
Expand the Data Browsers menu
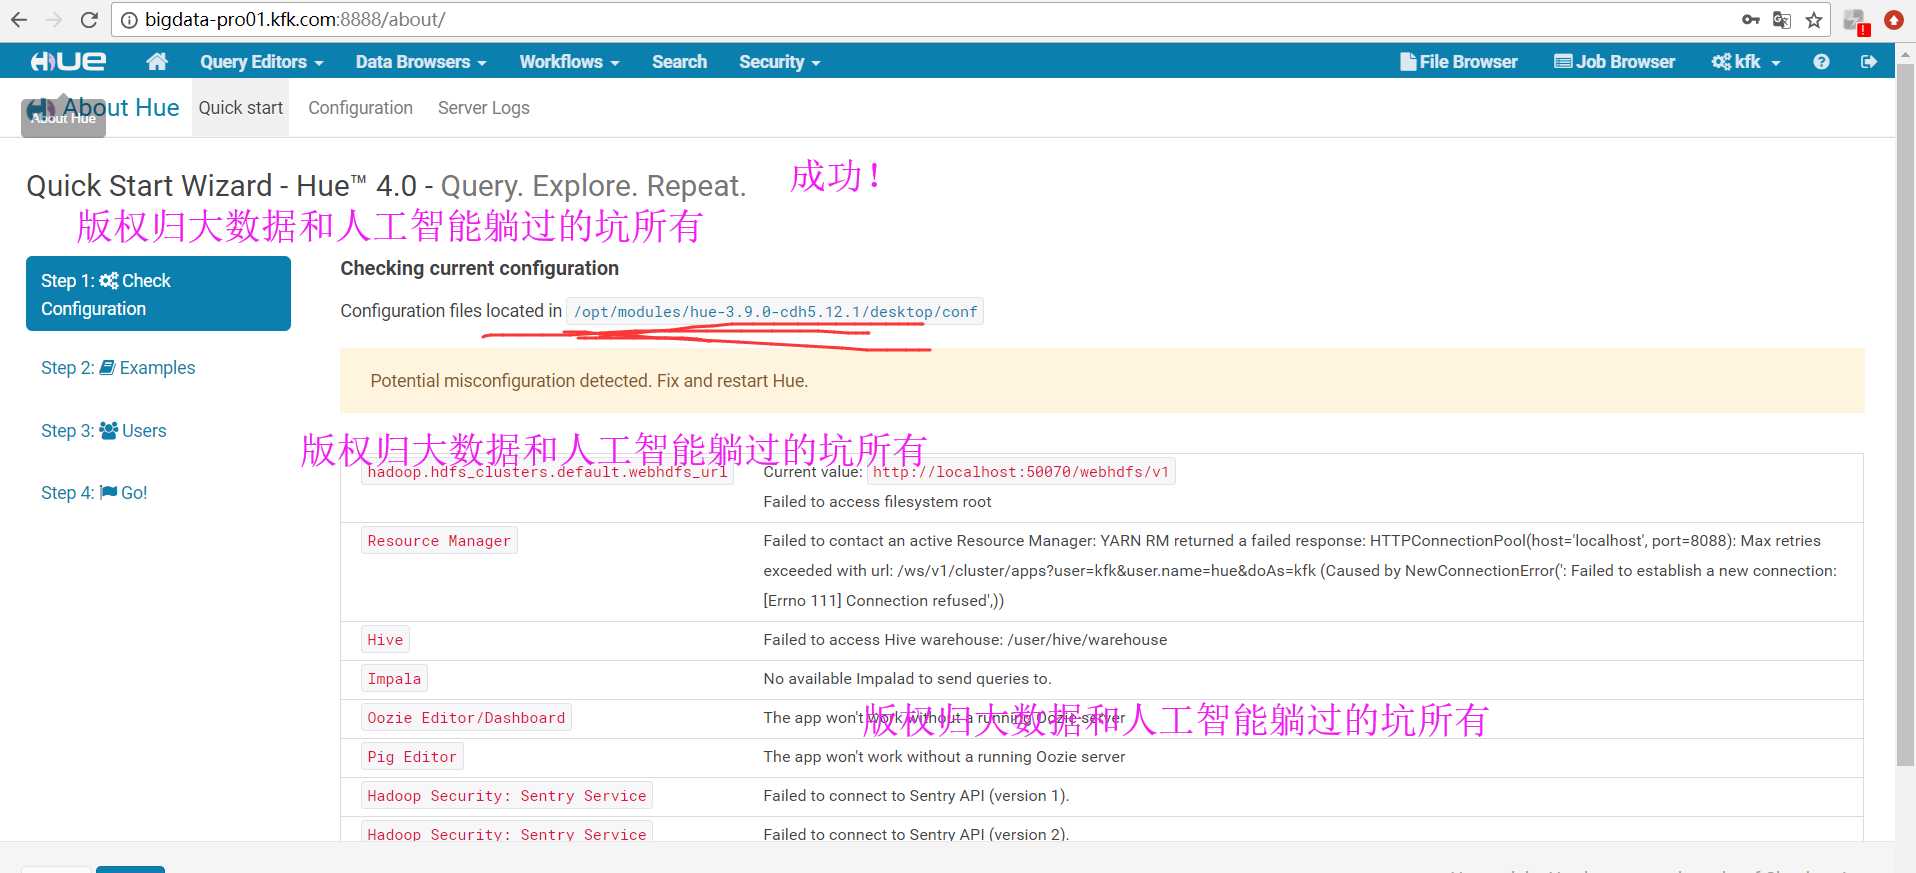click(x=421, y=62)
